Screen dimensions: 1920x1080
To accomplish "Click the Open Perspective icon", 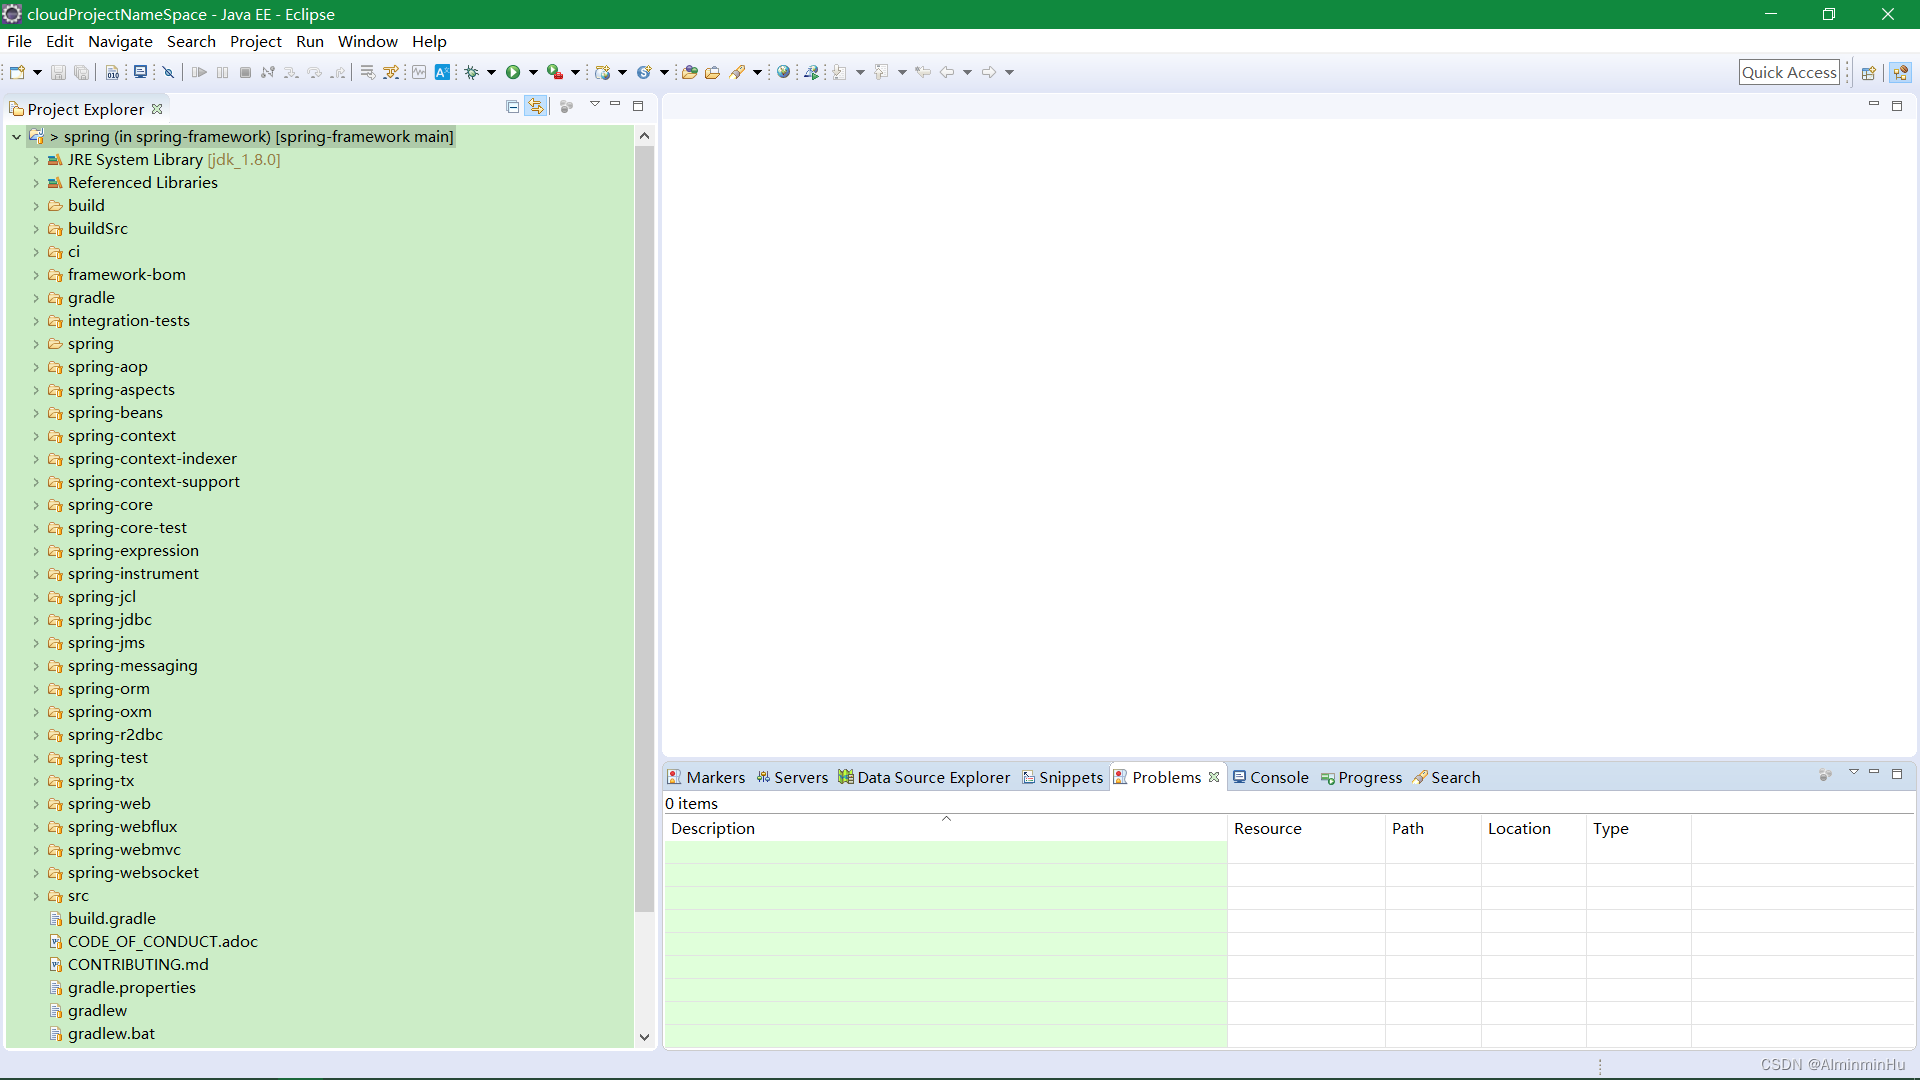I will 1868,73.
